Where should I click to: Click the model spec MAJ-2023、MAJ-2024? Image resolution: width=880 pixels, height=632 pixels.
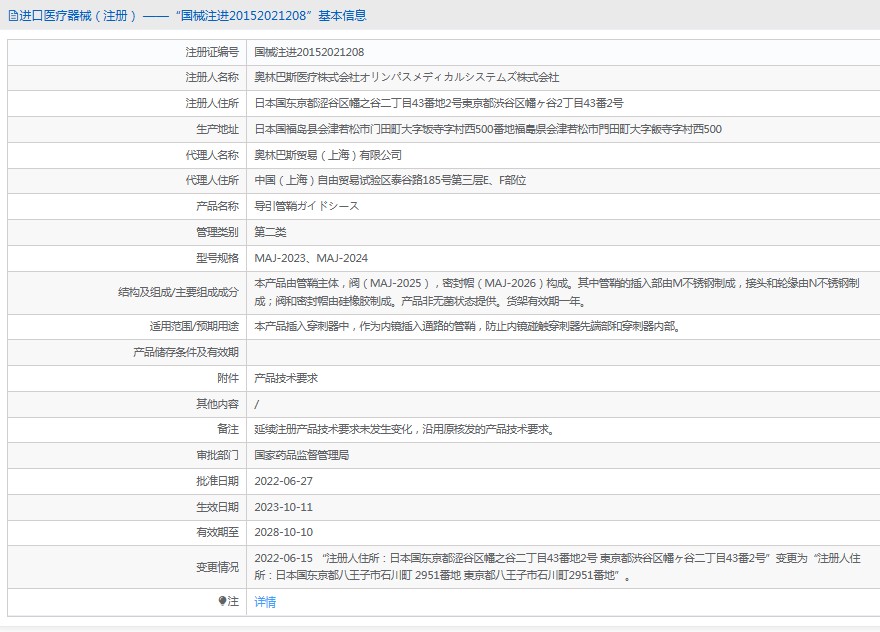(311, 258)
